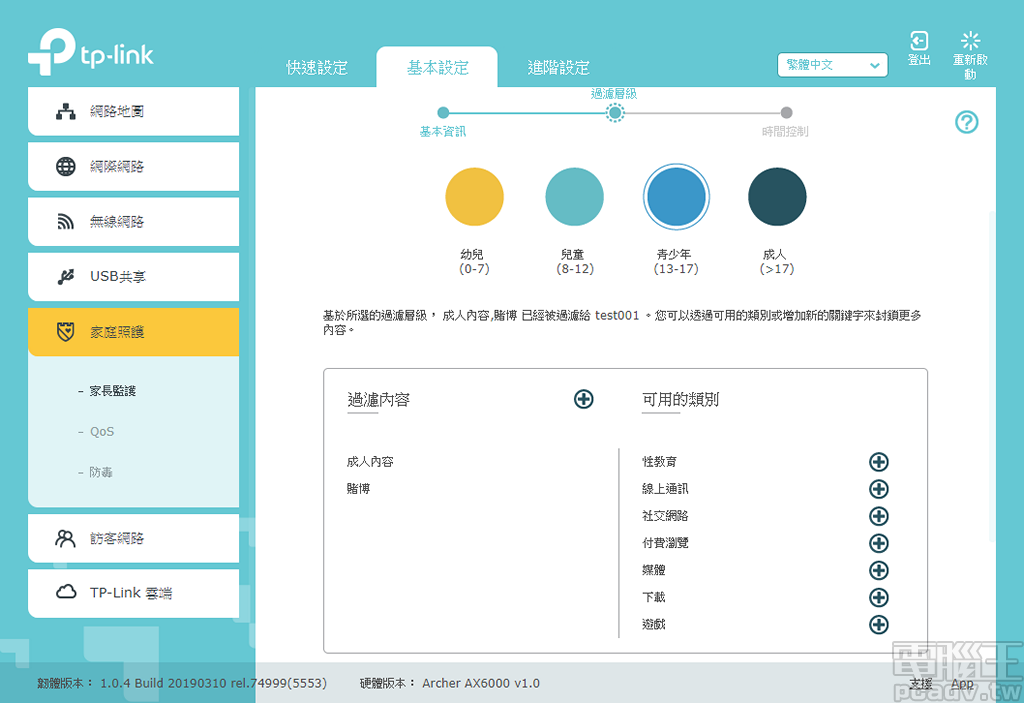The width and height of the screenshot is (1024, 703).
Task: Switch to the 進階設定 tab
Action: 558,66
